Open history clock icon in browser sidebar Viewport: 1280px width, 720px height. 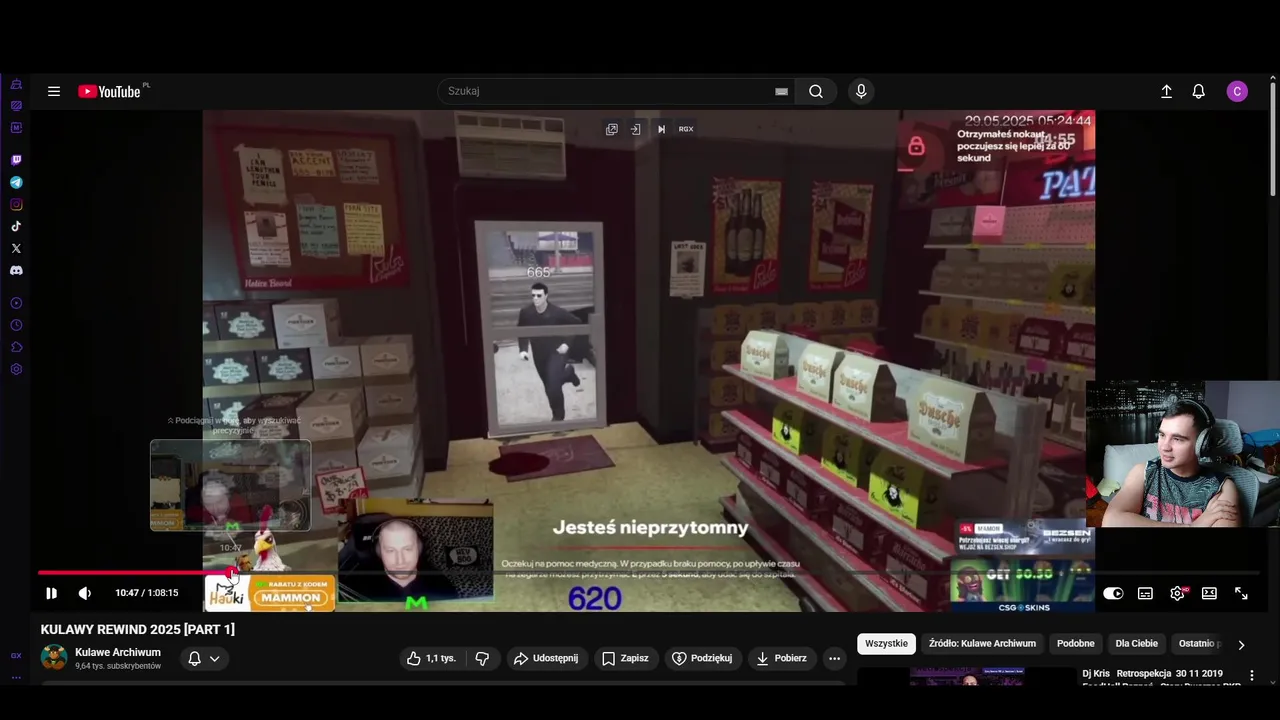coord(16,325)
